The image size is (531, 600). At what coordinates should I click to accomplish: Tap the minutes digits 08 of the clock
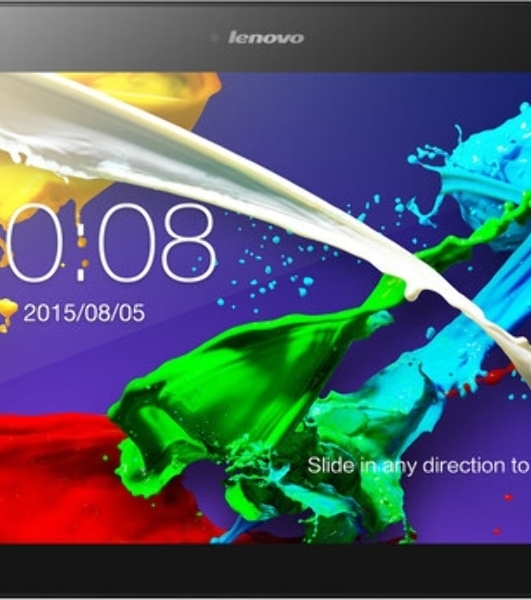[x=156, y=242]
